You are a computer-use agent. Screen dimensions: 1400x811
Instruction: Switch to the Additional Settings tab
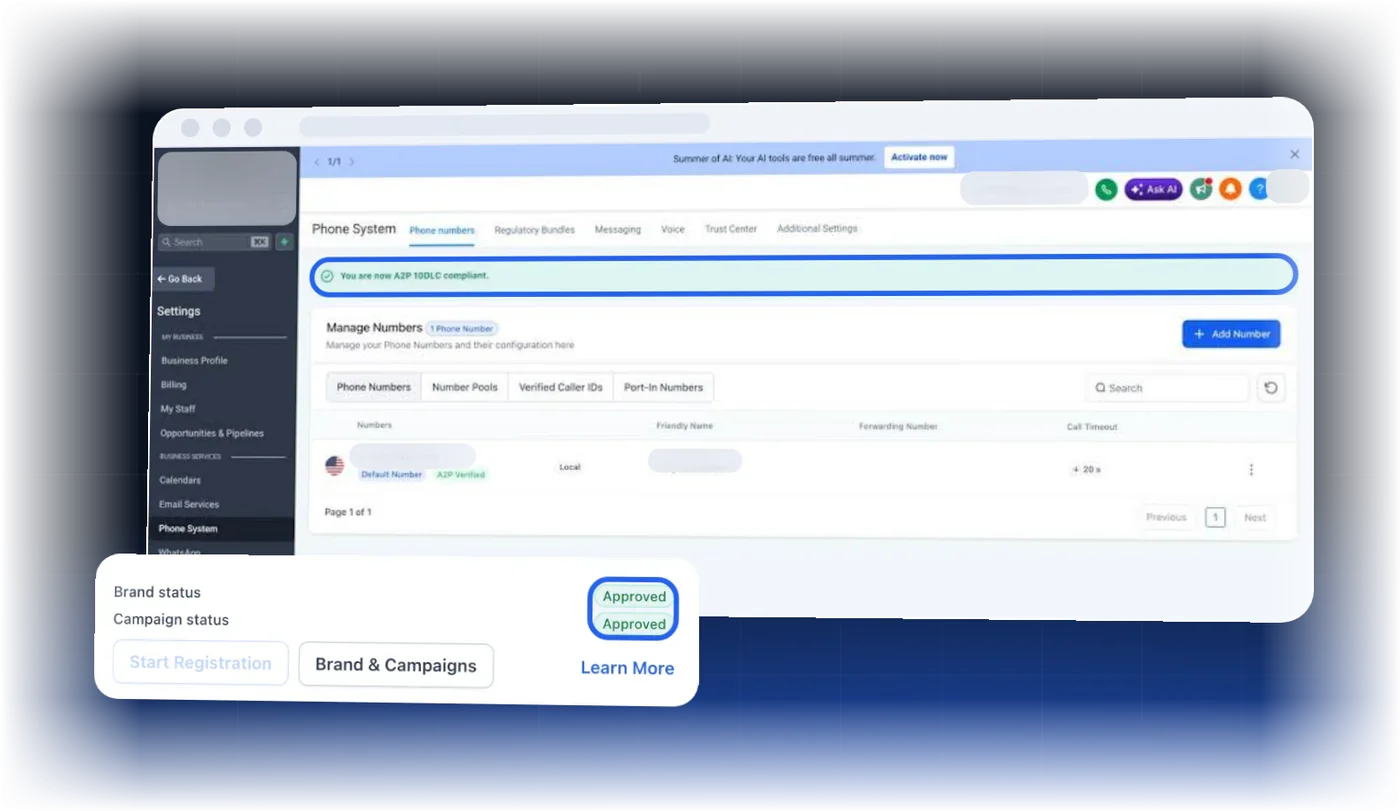817,228
